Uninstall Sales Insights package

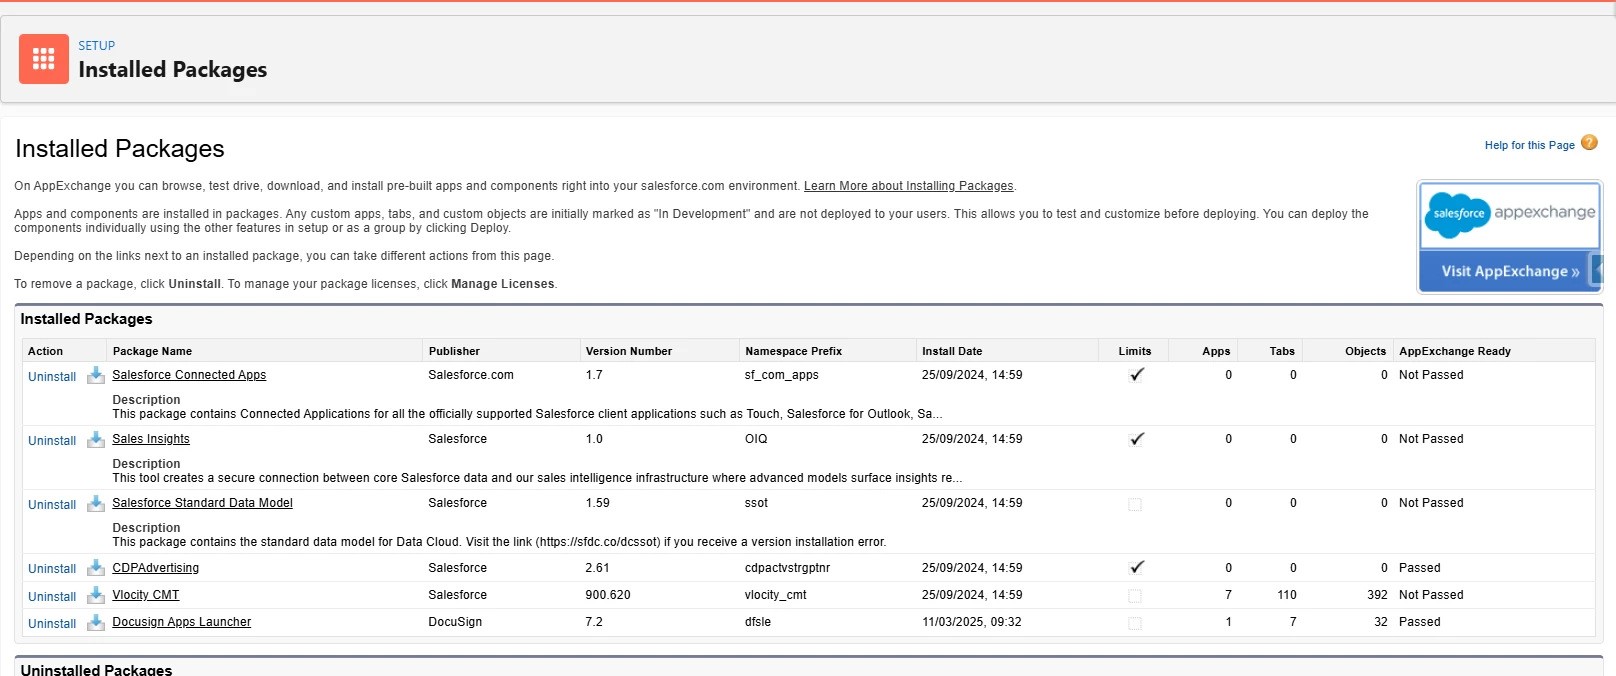click(52, 441)
